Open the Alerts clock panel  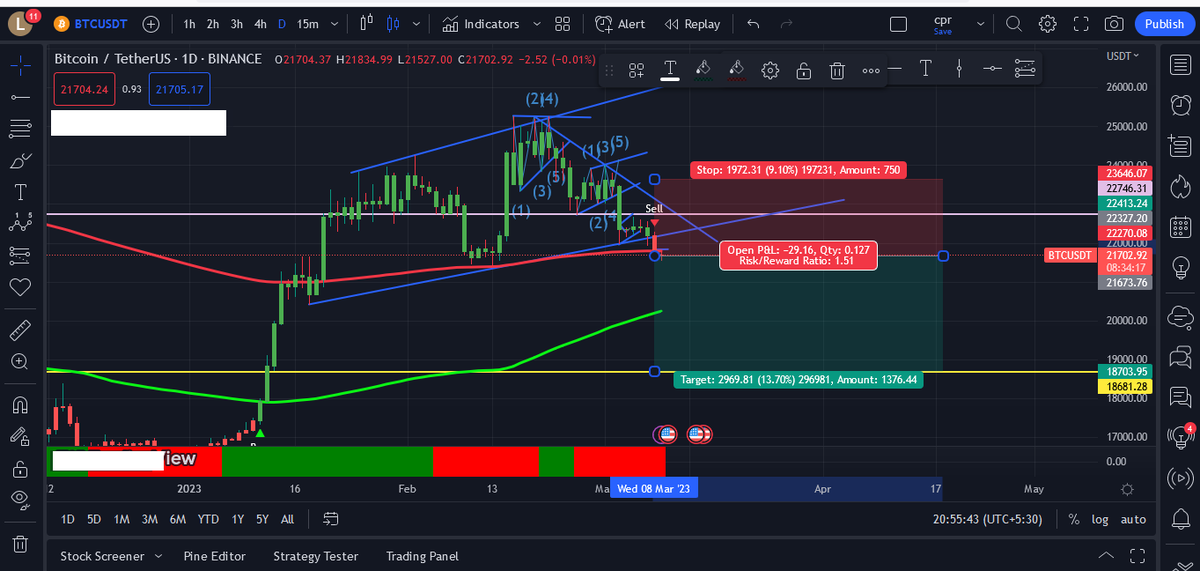[1180, 104]
